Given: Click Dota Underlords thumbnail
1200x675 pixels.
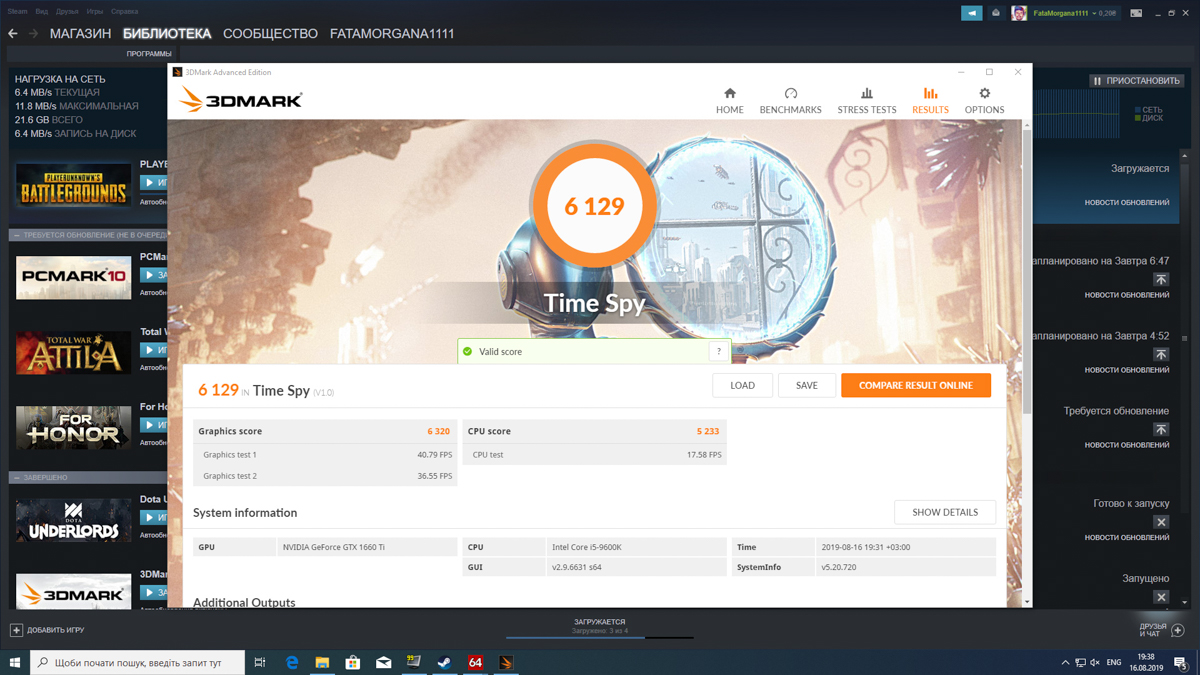Looking at the screenshot, I should 73,520.
